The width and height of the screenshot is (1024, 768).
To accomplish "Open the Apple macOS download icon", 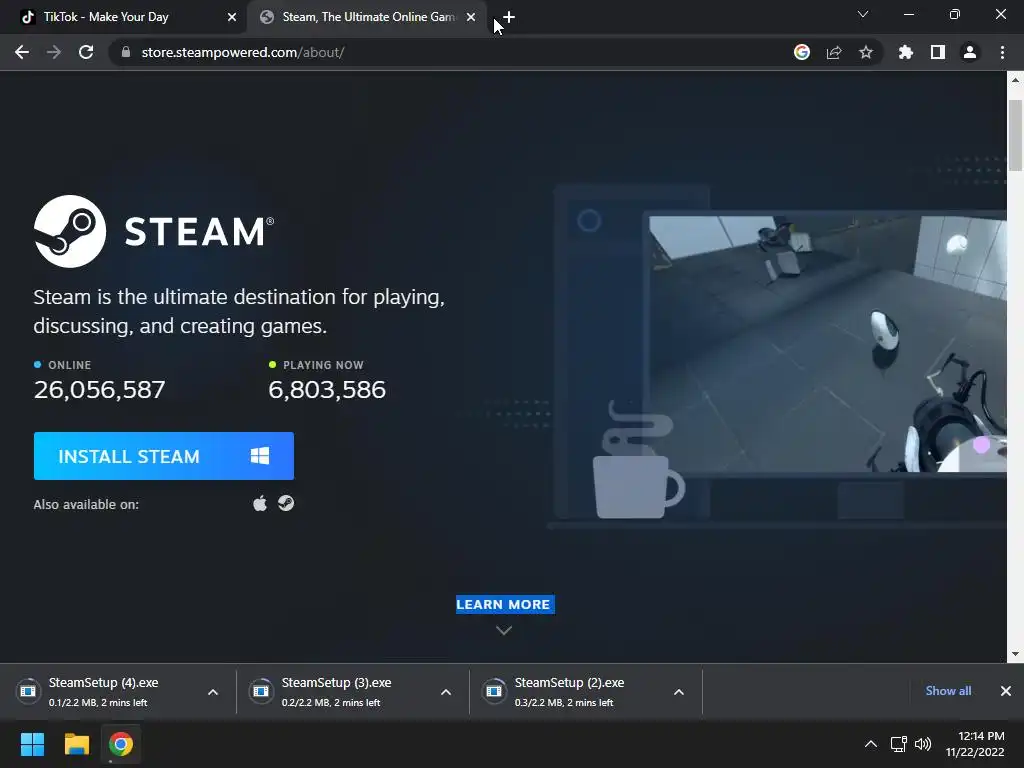I will coord(260,504).
